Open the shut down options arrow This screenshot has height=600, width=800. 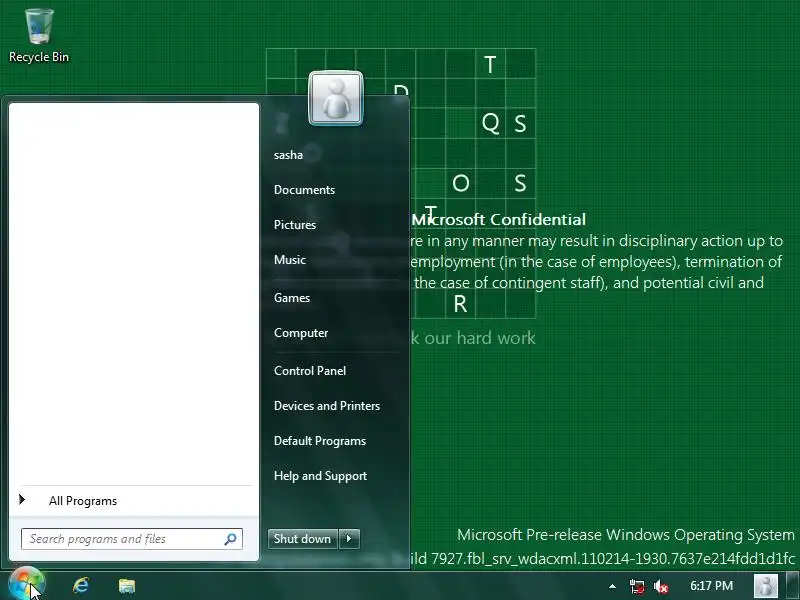click(349, 539)
